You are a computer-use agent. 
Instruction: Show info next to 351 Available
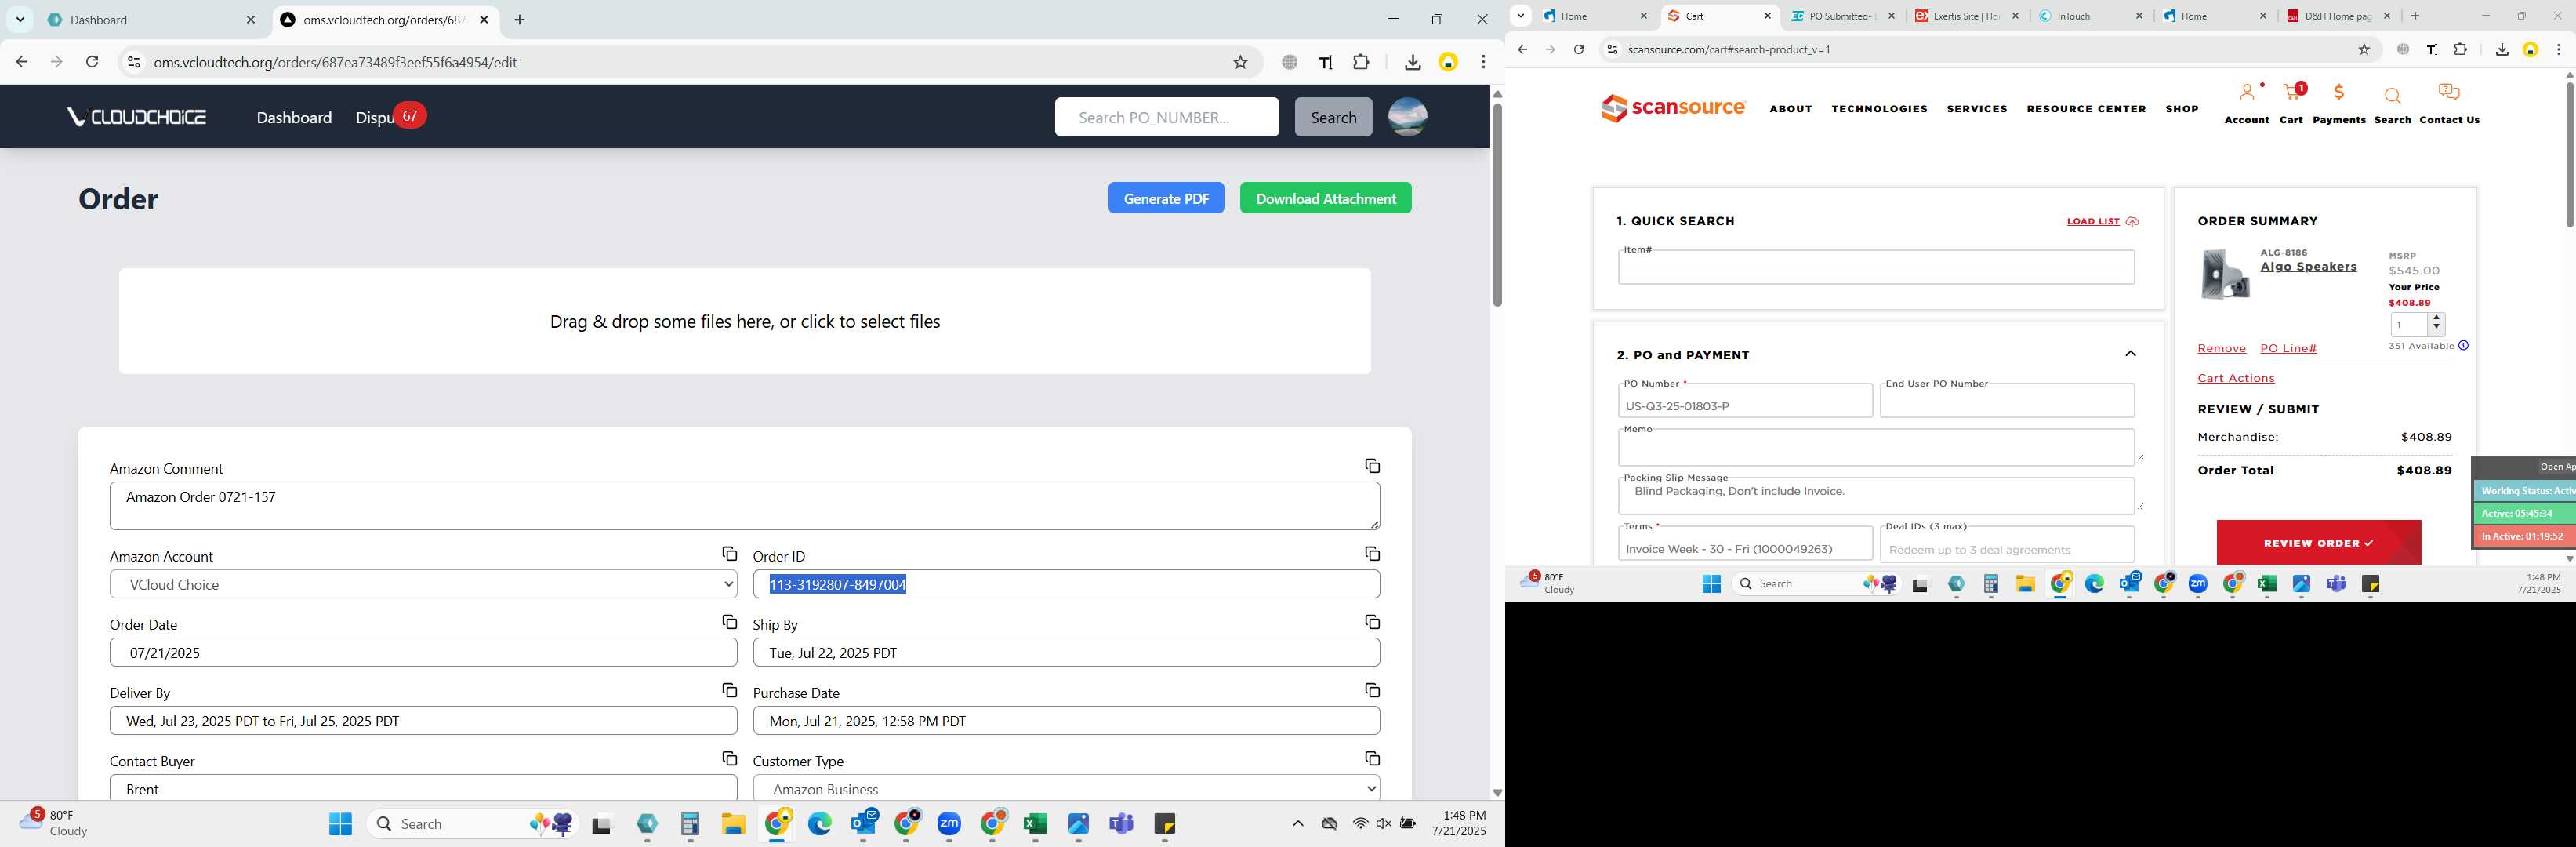[2463, 346]
